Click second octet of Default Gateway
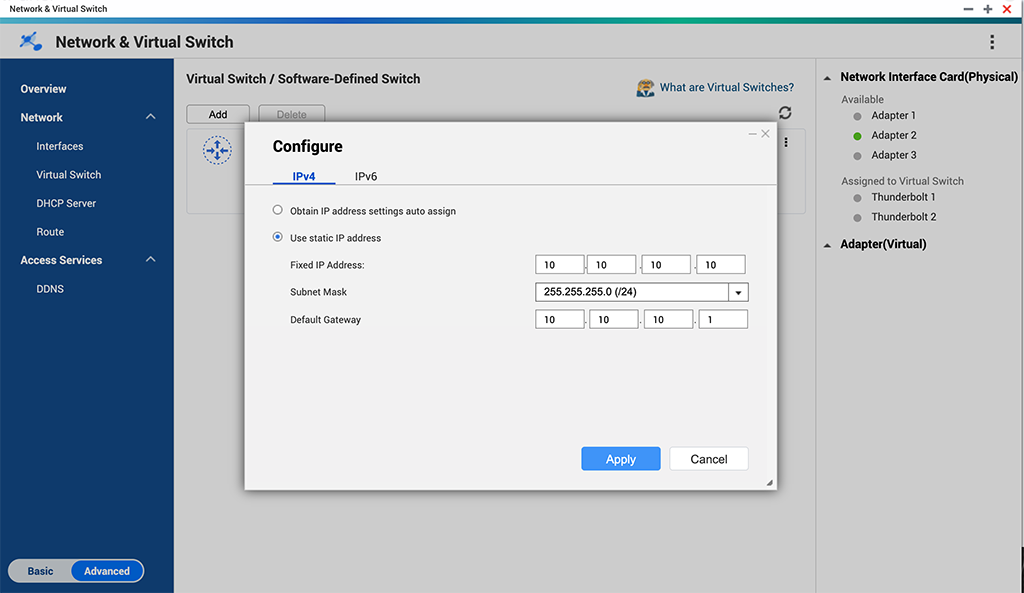 tap(614, 319)
